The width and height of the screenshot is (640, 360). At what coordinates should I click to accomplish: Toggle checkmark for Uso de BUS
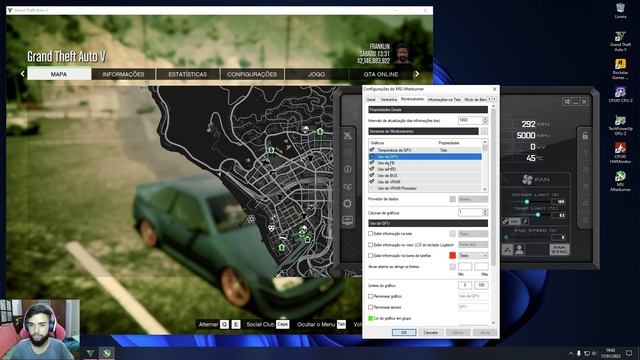[372, 175]
